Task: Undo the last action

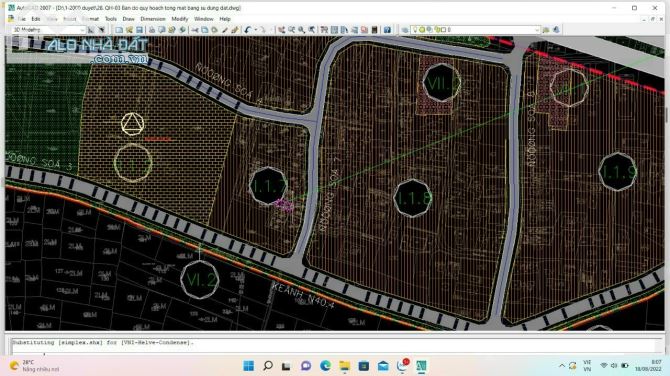Action: pyautogui.click(x=248, y=29)
